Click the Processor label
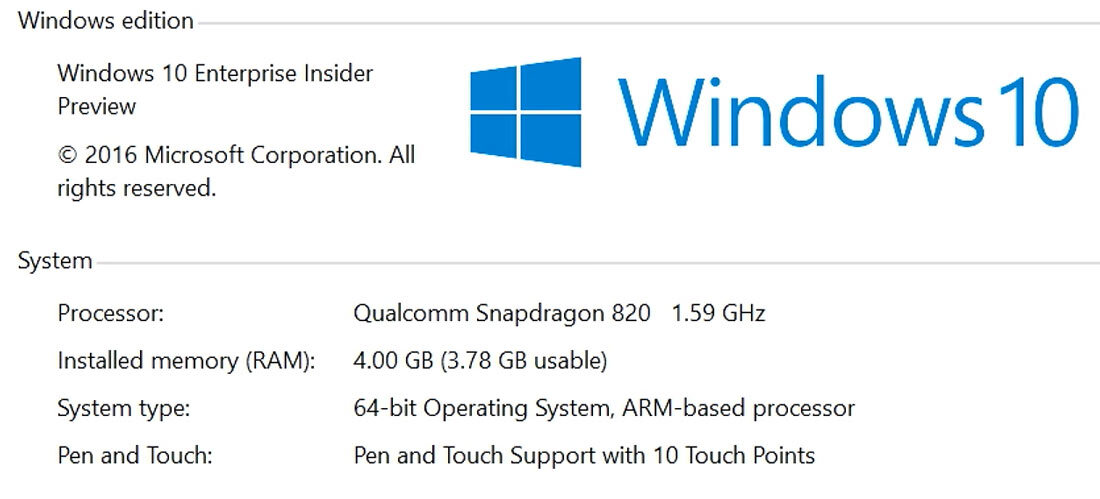The image size is (1100, 499). [x=110, y=313]
